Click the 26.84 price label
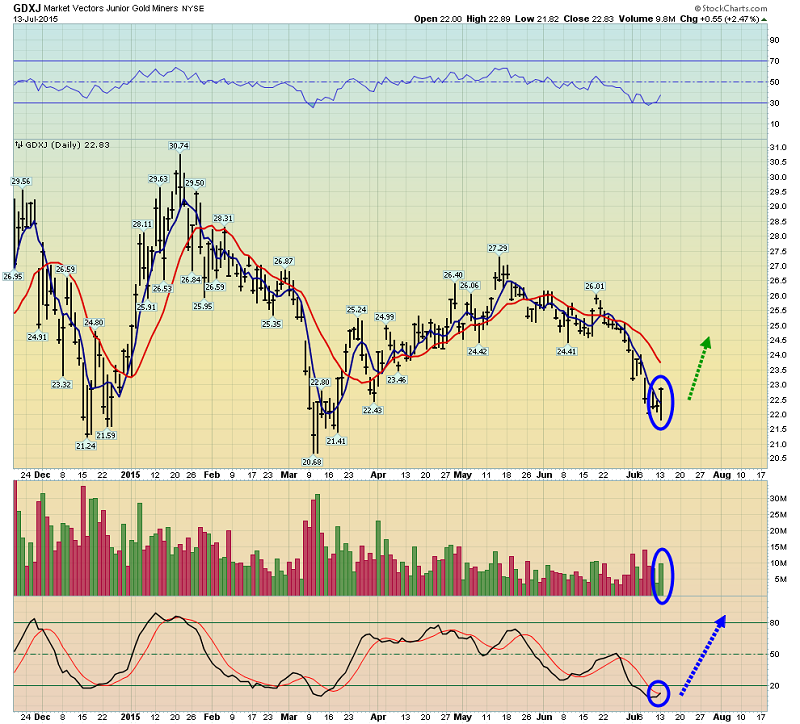 click(191, 280)
